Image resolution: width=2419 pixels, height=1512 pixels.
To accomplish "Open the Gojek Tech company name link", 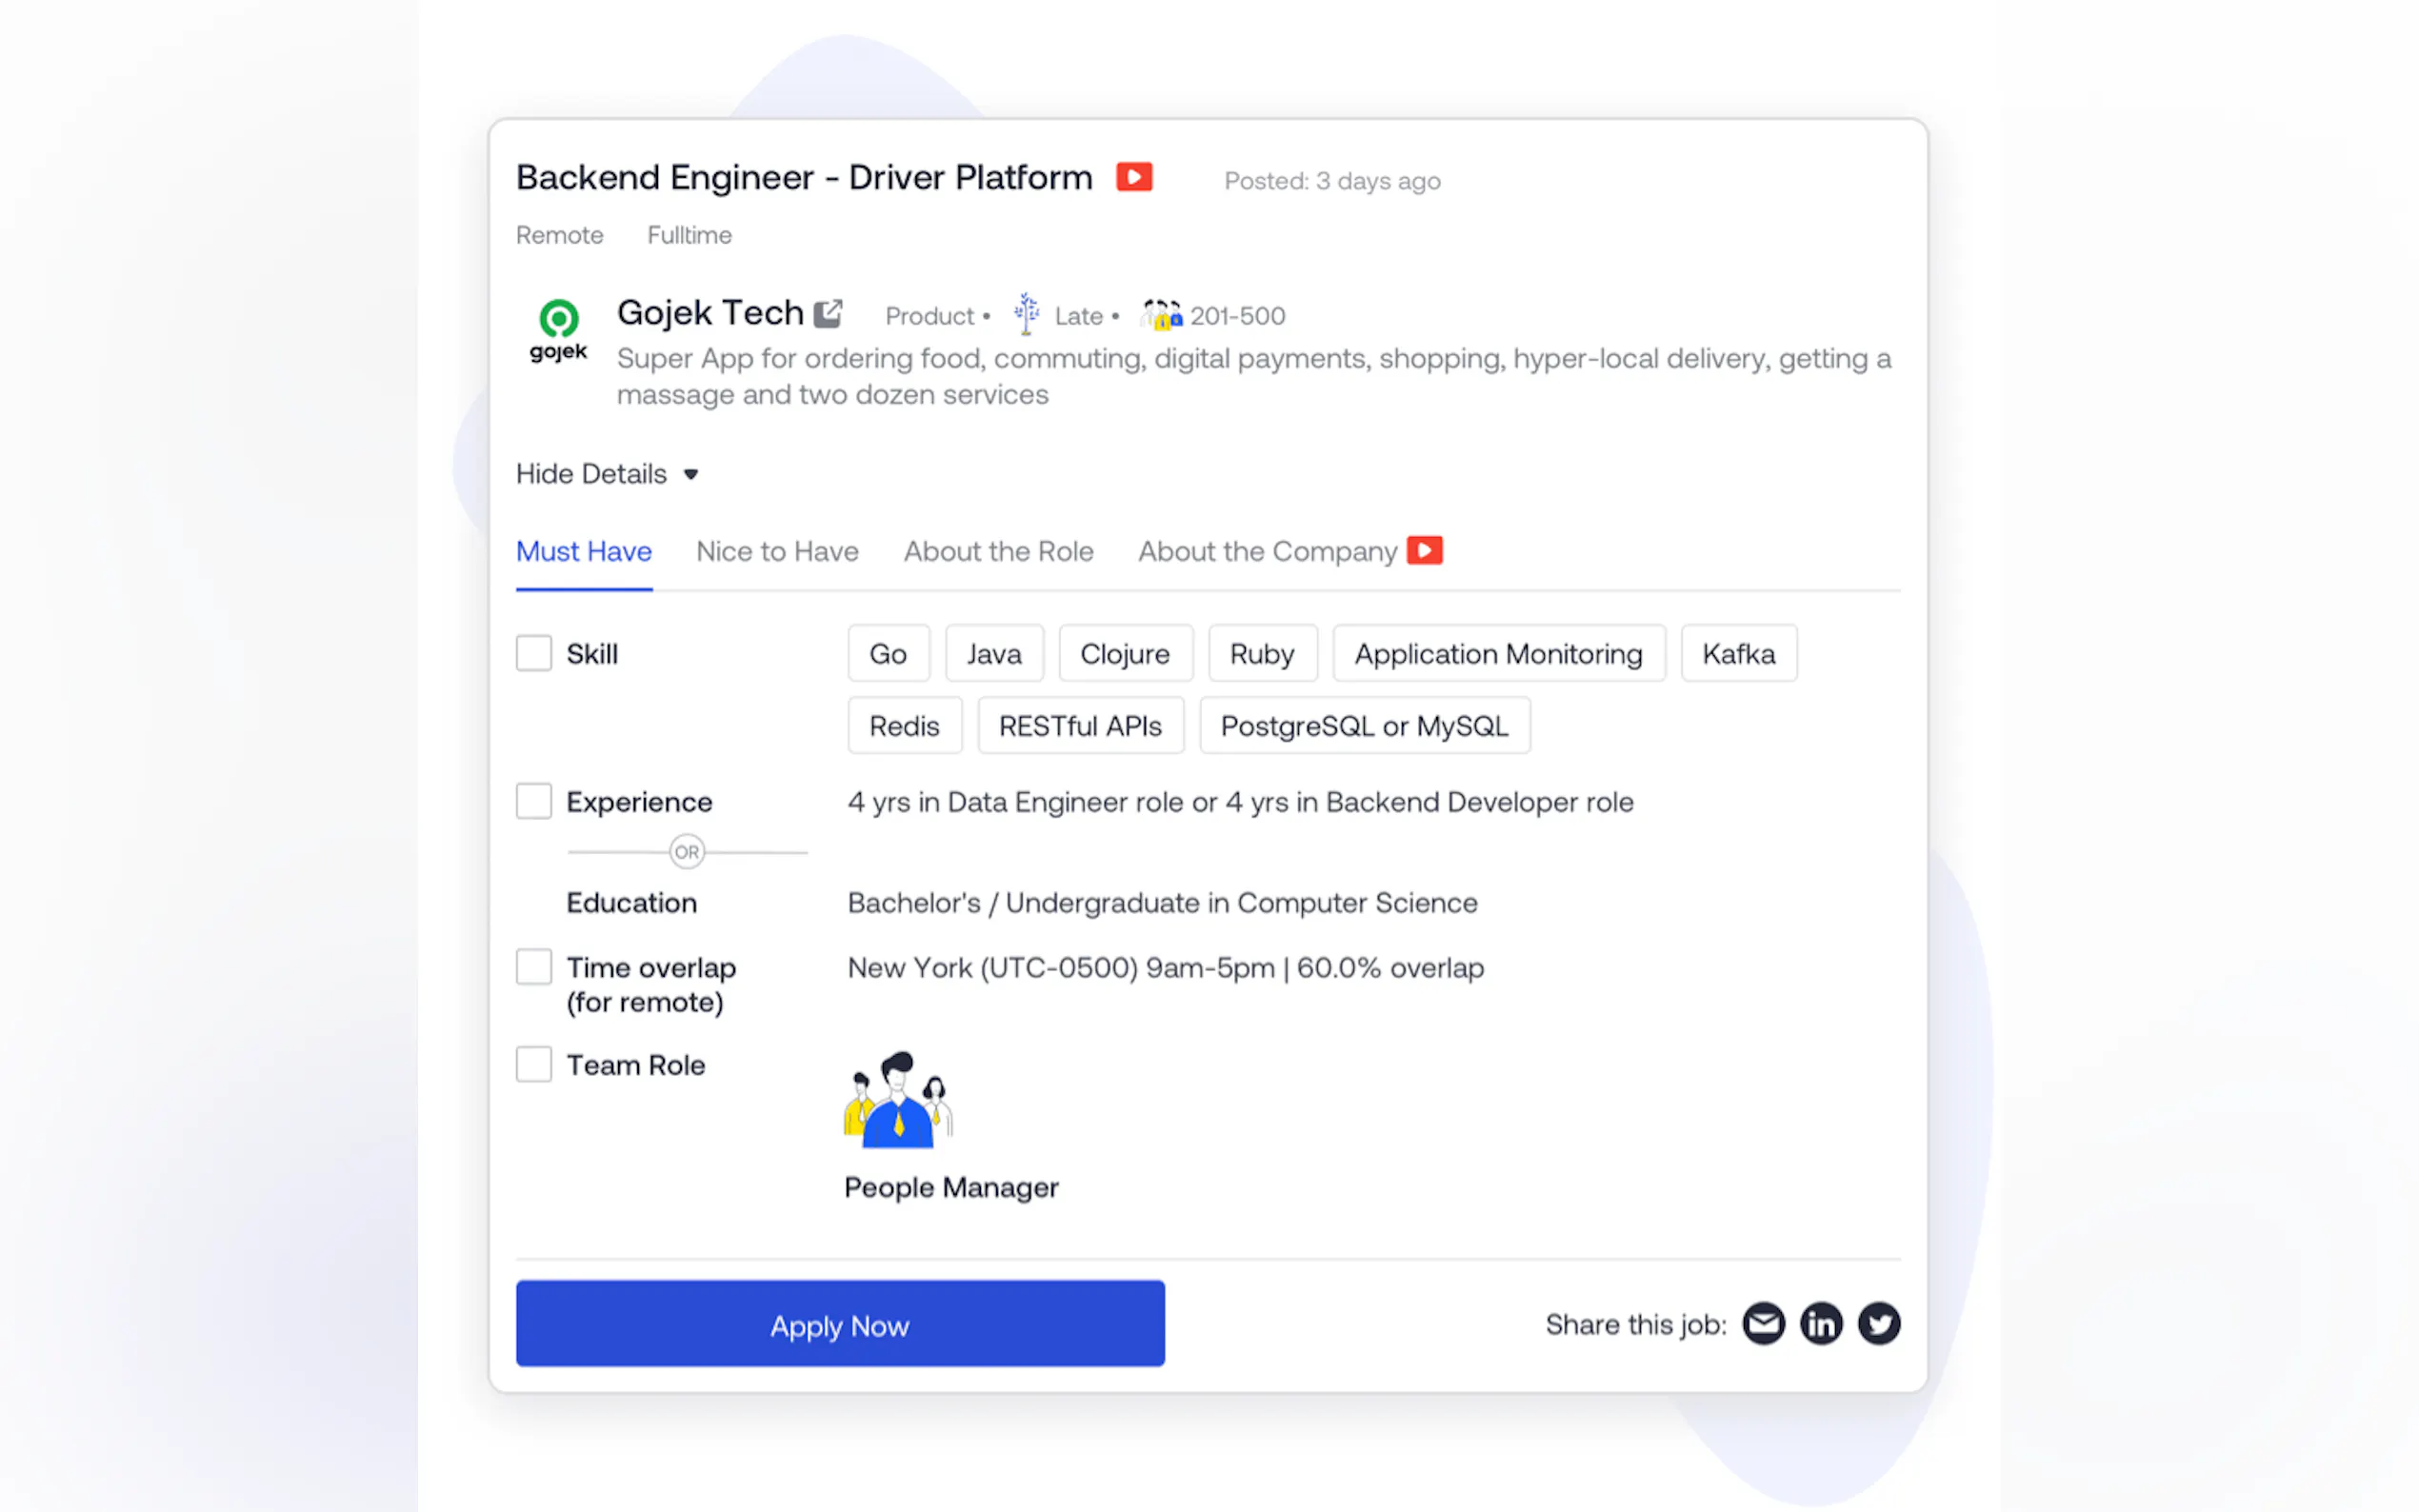I will (x=710, y=313).
